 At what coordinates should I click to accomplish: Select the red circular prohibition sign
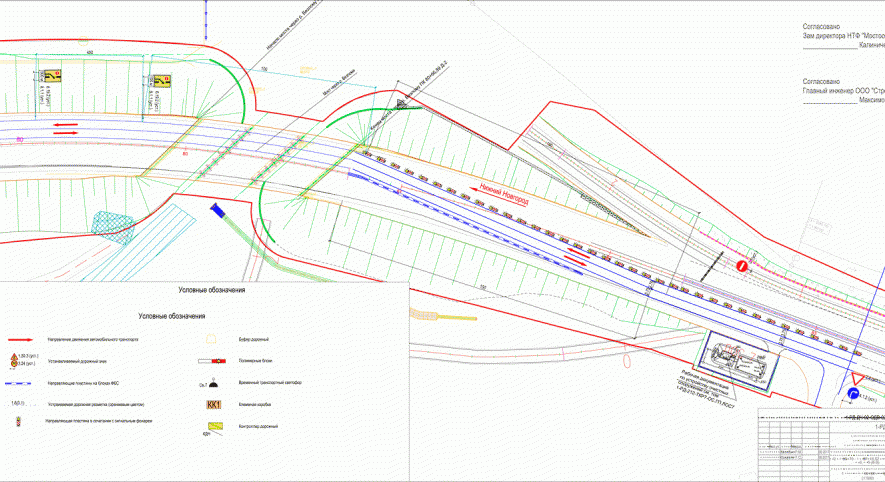(742, 266)
